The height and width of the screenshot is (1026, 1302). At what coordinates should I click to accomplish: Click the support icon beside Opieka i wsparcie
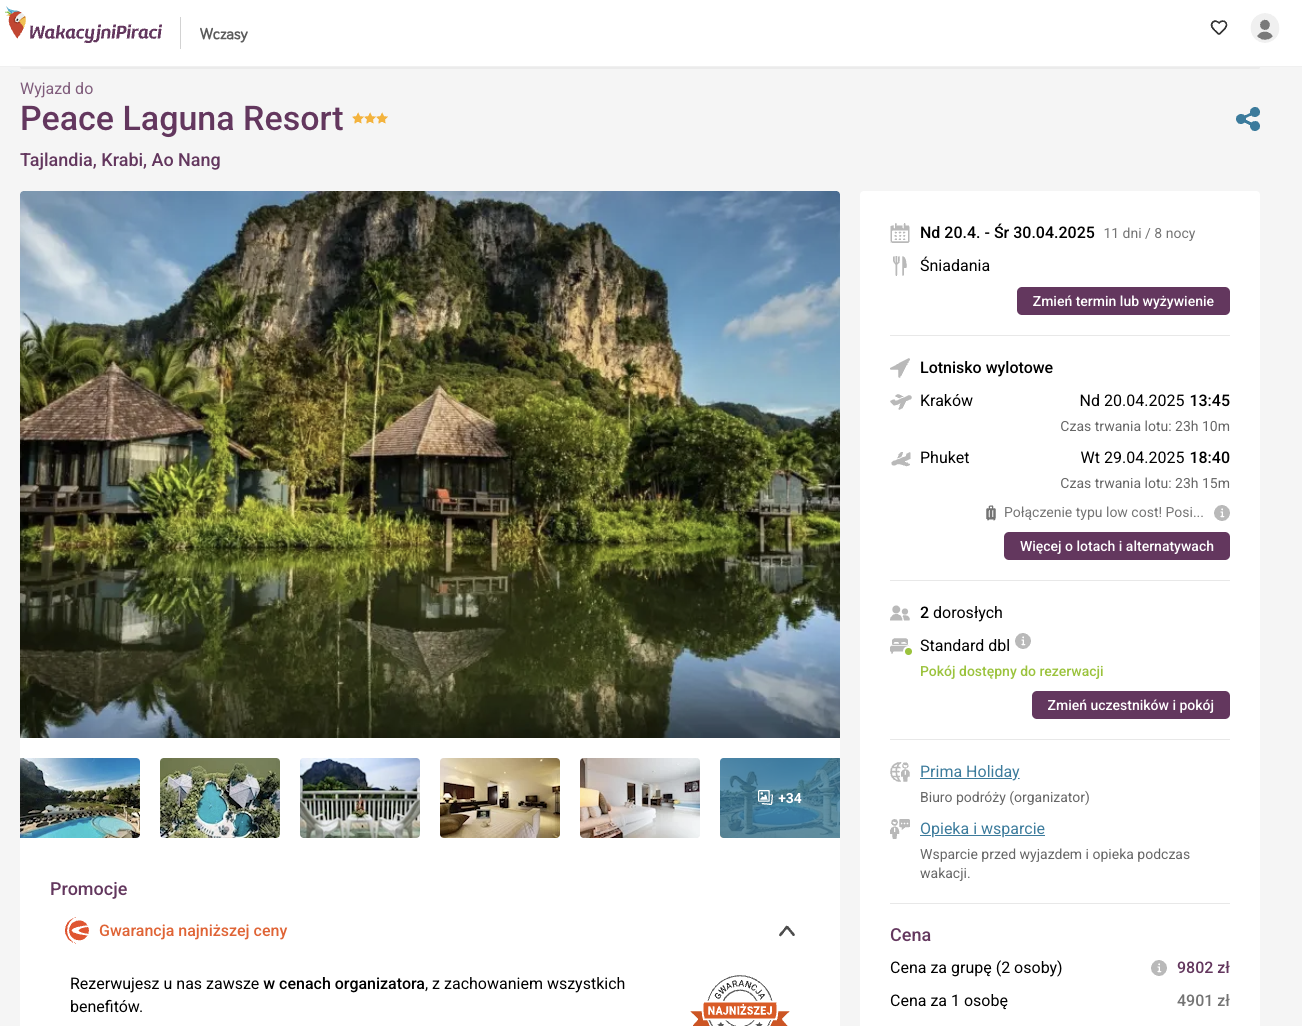[900, 829]
